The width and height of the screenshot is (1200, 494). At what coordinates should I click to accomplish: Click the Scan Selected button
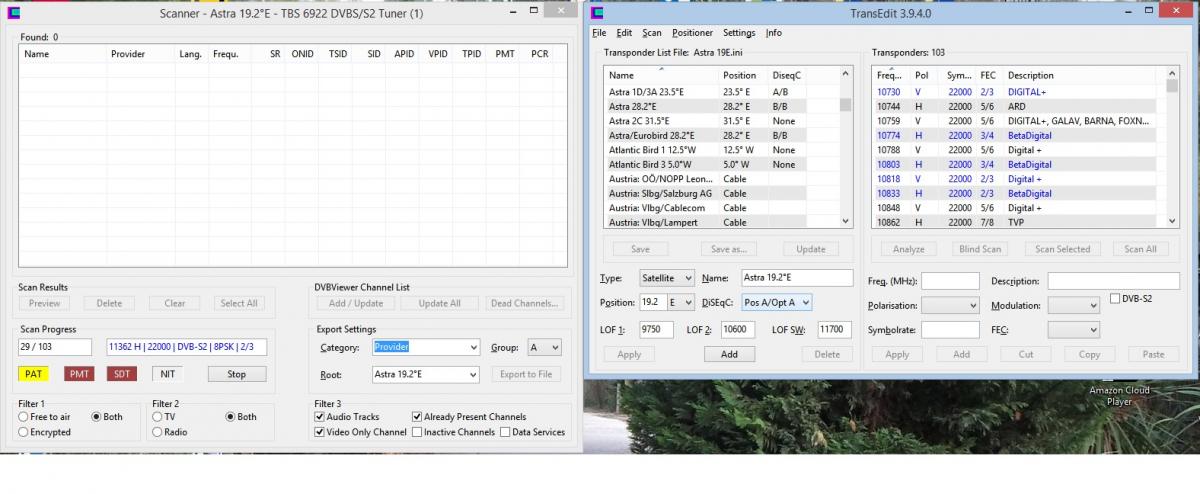click(1062, 249)
